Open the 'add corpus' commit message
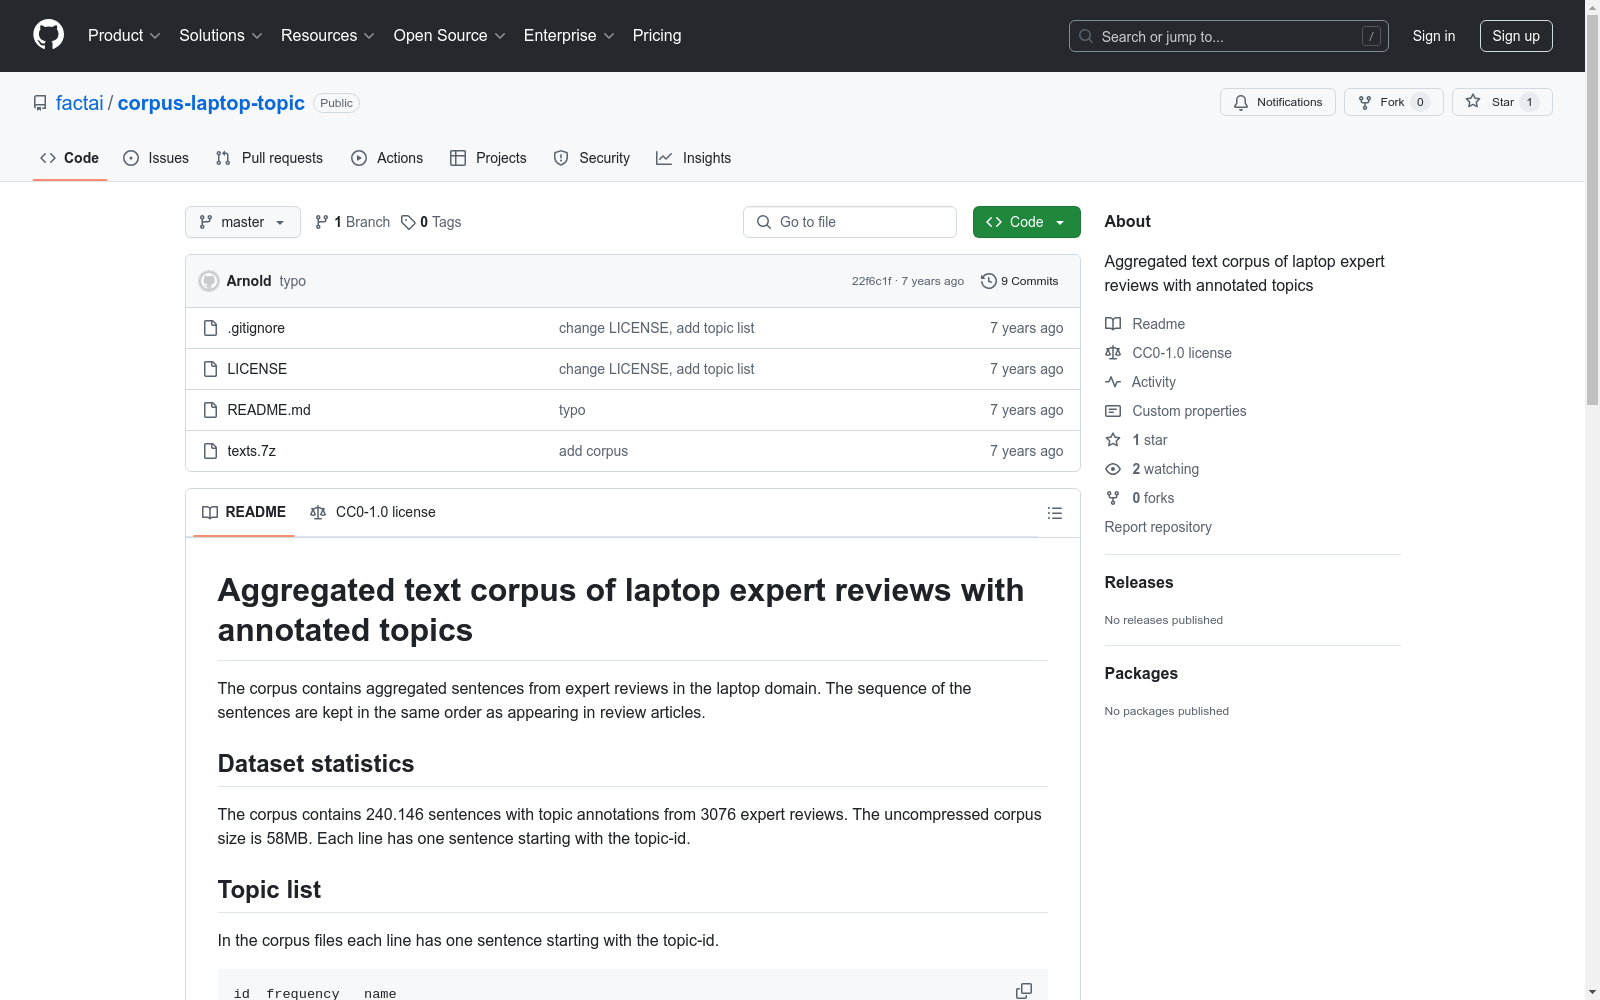Image resolution: width=1600 pixels, height=1000 pixels. (x=593, y=451)
